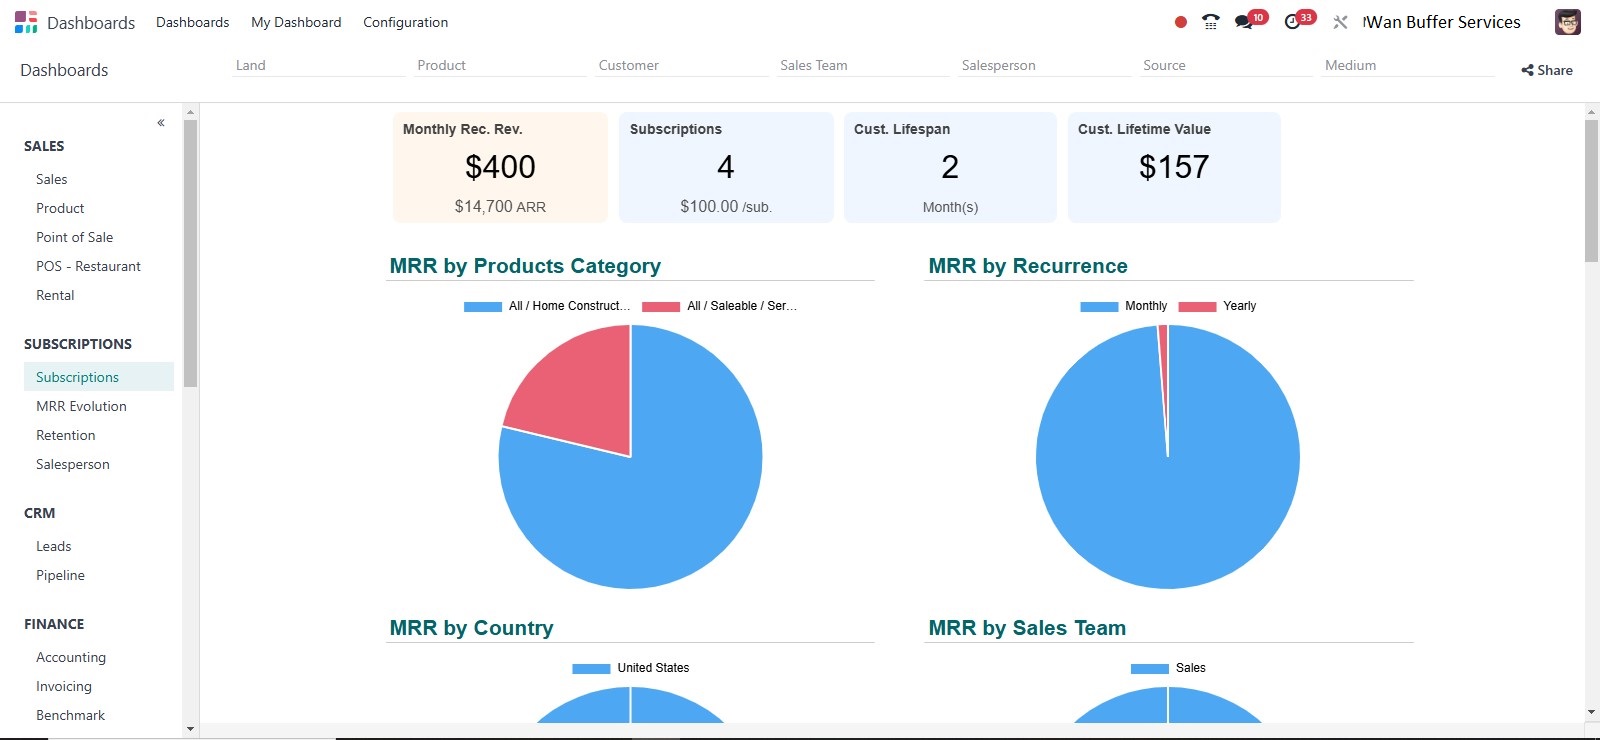1600x740 pixels.
Task: Toggle the Monthly legend swatch
Action: point(1099,307)
